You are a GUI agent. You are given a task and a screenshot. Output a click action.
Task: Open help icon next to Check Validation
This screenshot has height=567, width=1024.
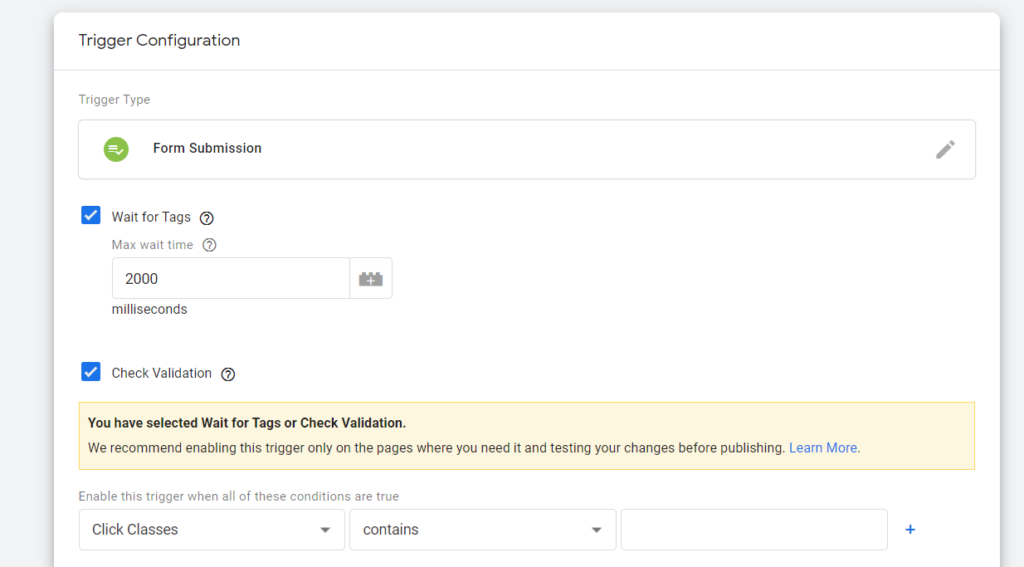point(228,374)
